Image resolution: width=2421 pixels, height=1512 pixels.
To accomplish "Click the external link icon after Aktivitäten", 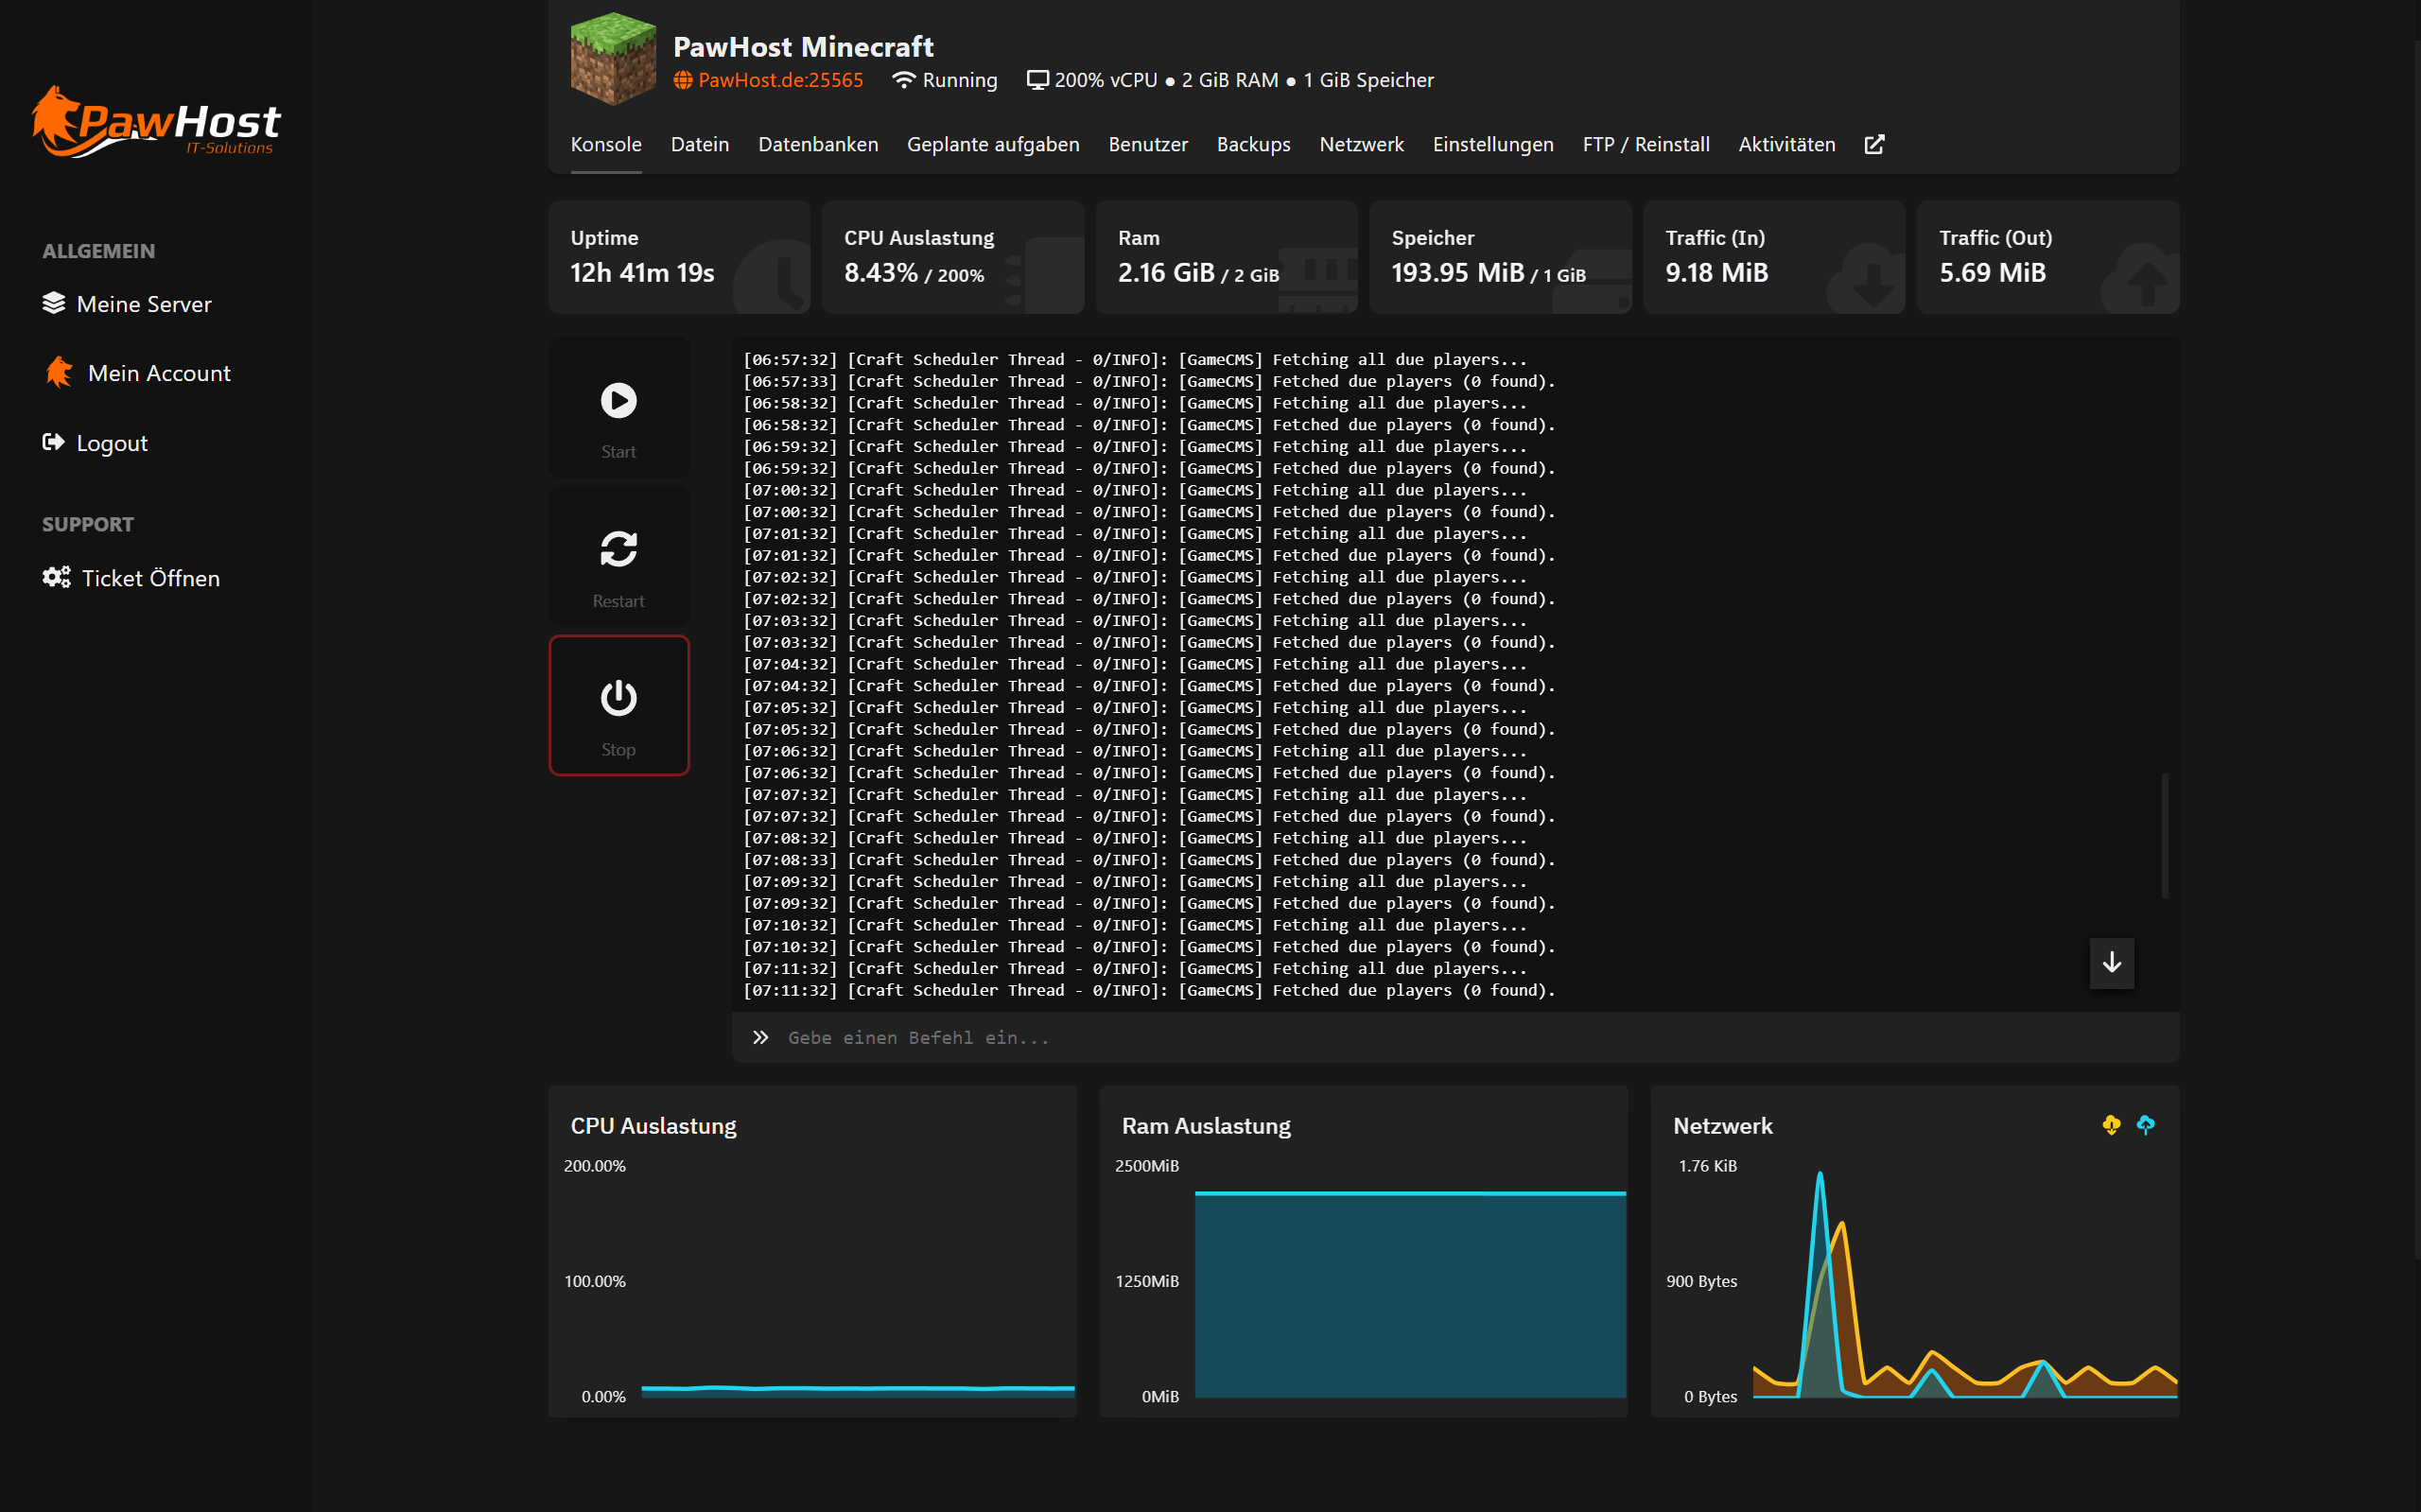I will [x=1874, y=144].
